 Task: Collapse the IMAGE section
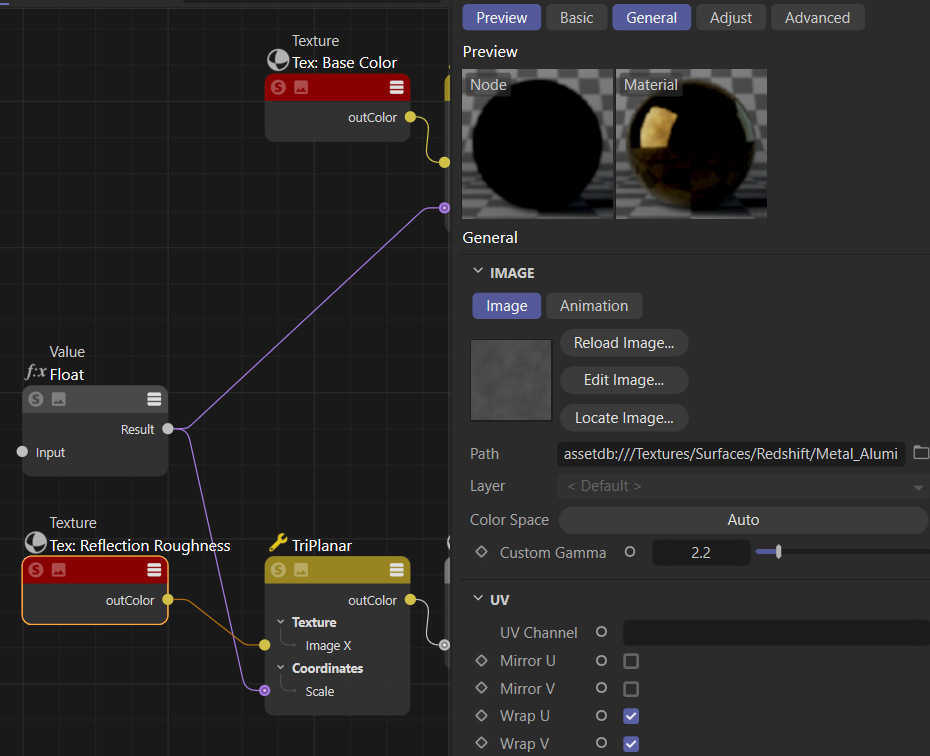tap(477, 273)
